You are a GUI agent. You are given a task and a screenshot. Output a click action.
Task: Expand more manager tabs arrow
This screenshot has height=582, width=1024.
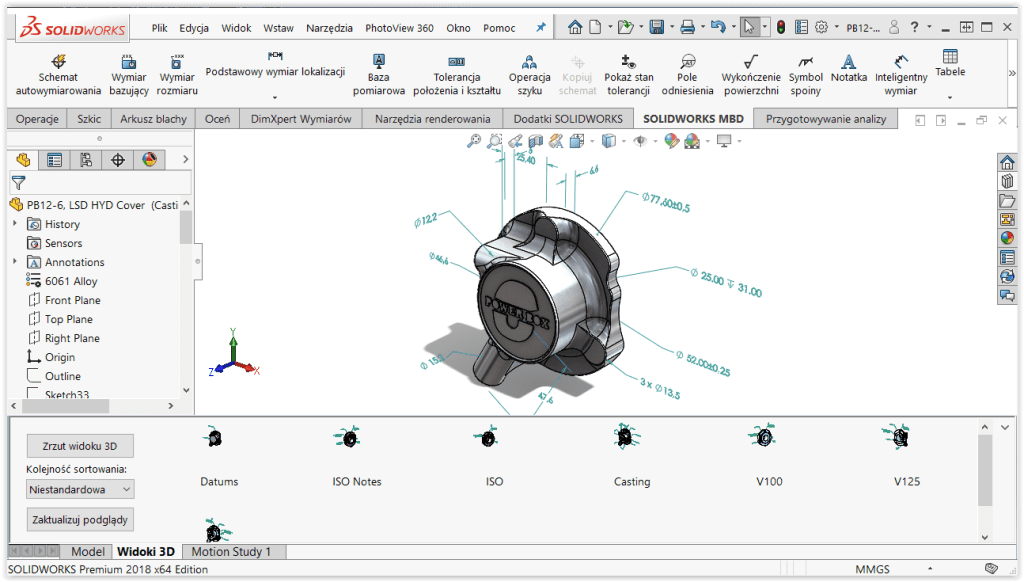click(185, 159)
